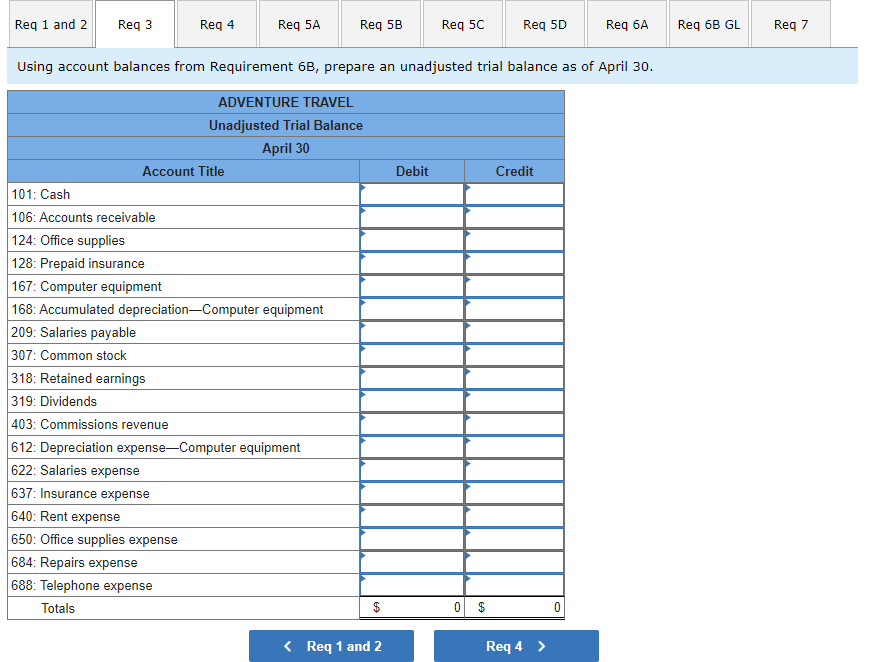The height and width of the screenshot is (662, 888).
Task: Open the Req 1 and 2 tab
Action: coord(51,24)
